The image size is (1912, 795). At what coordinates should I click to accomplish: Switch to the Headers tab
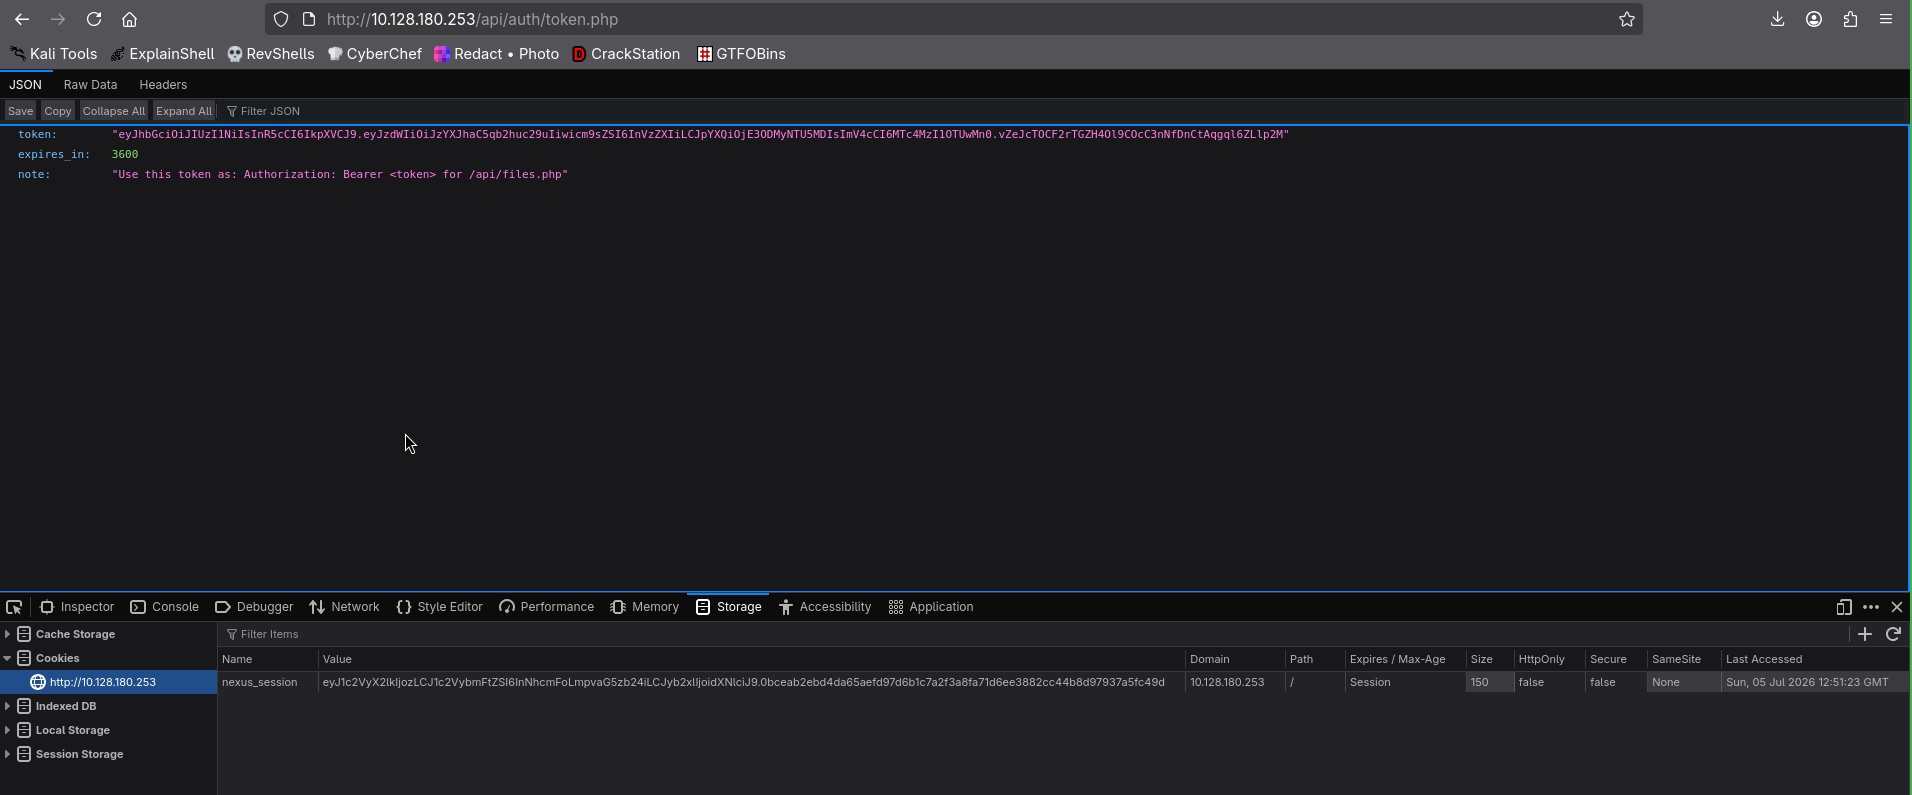(163, 85)
